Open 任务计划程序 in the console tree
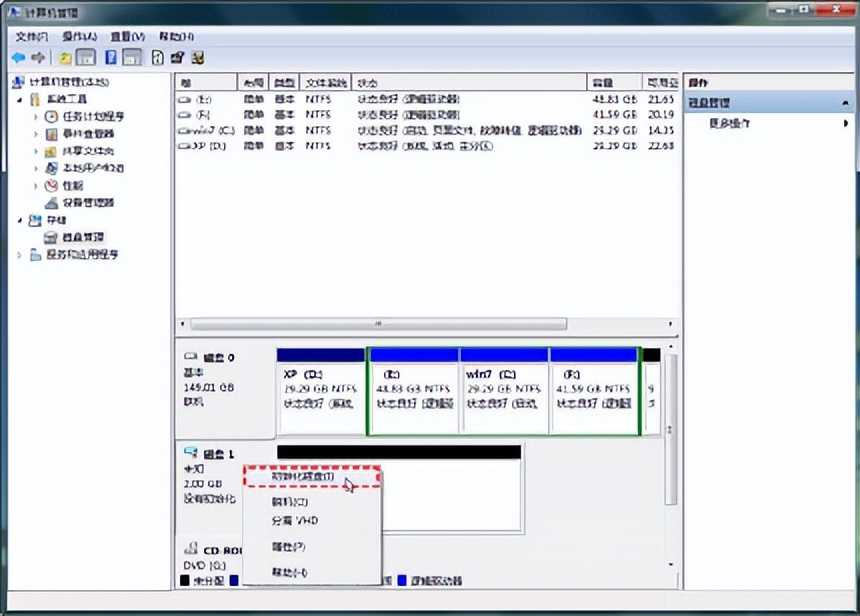The width and height of the screenshot is (860, 616). pyautogui.click(x=52, y=117)
